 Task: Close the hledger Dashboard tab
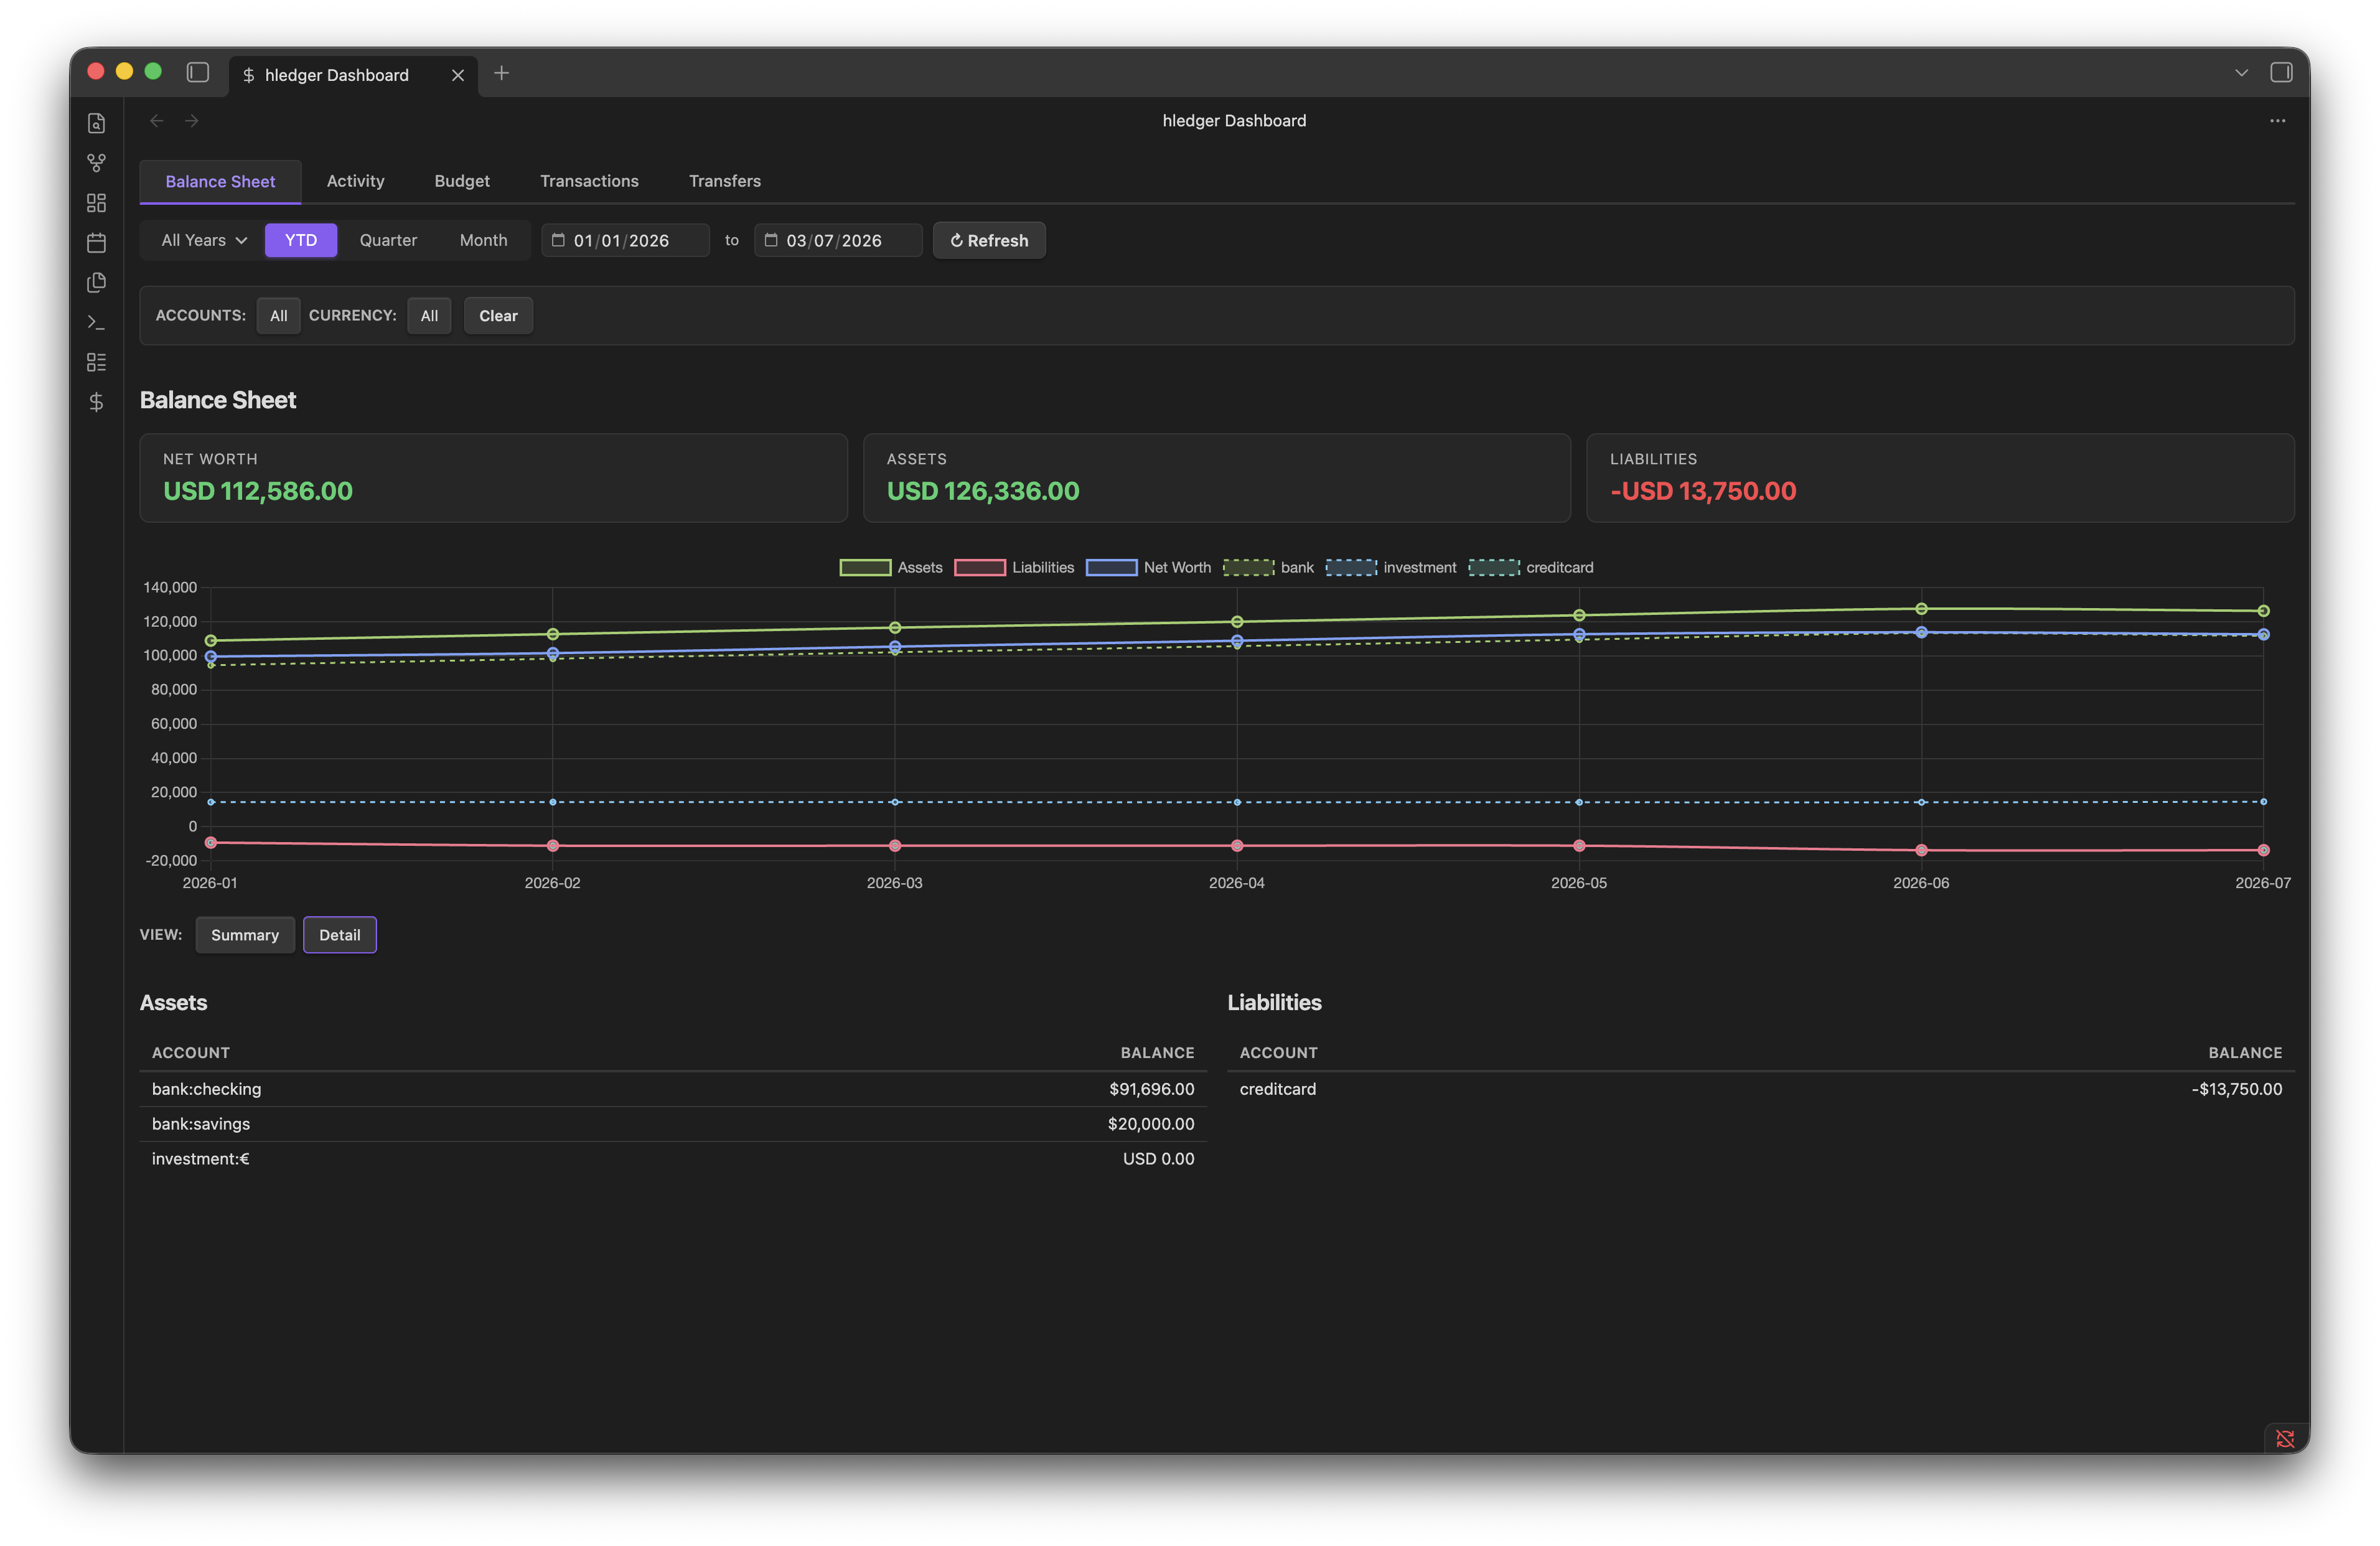[x=458, y=75]
